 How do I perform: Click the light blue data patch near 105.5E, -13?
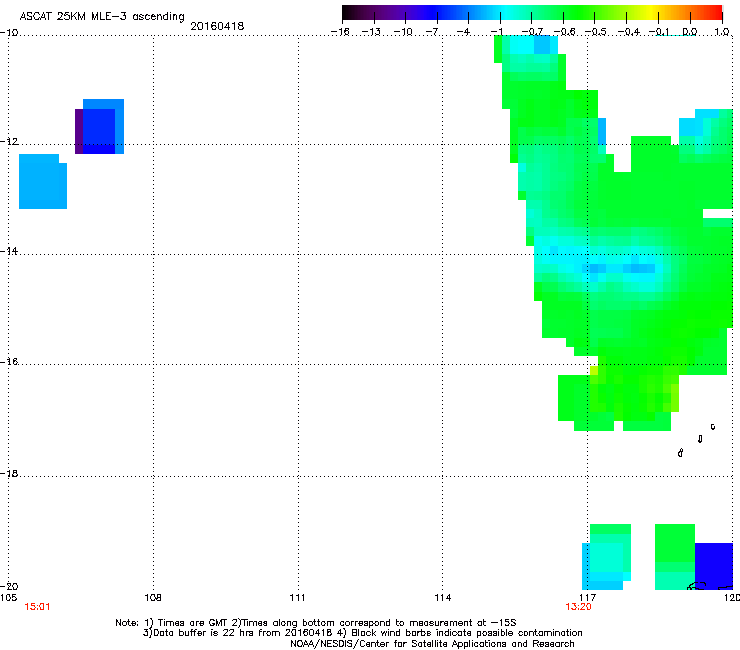(x=42, y=181)
